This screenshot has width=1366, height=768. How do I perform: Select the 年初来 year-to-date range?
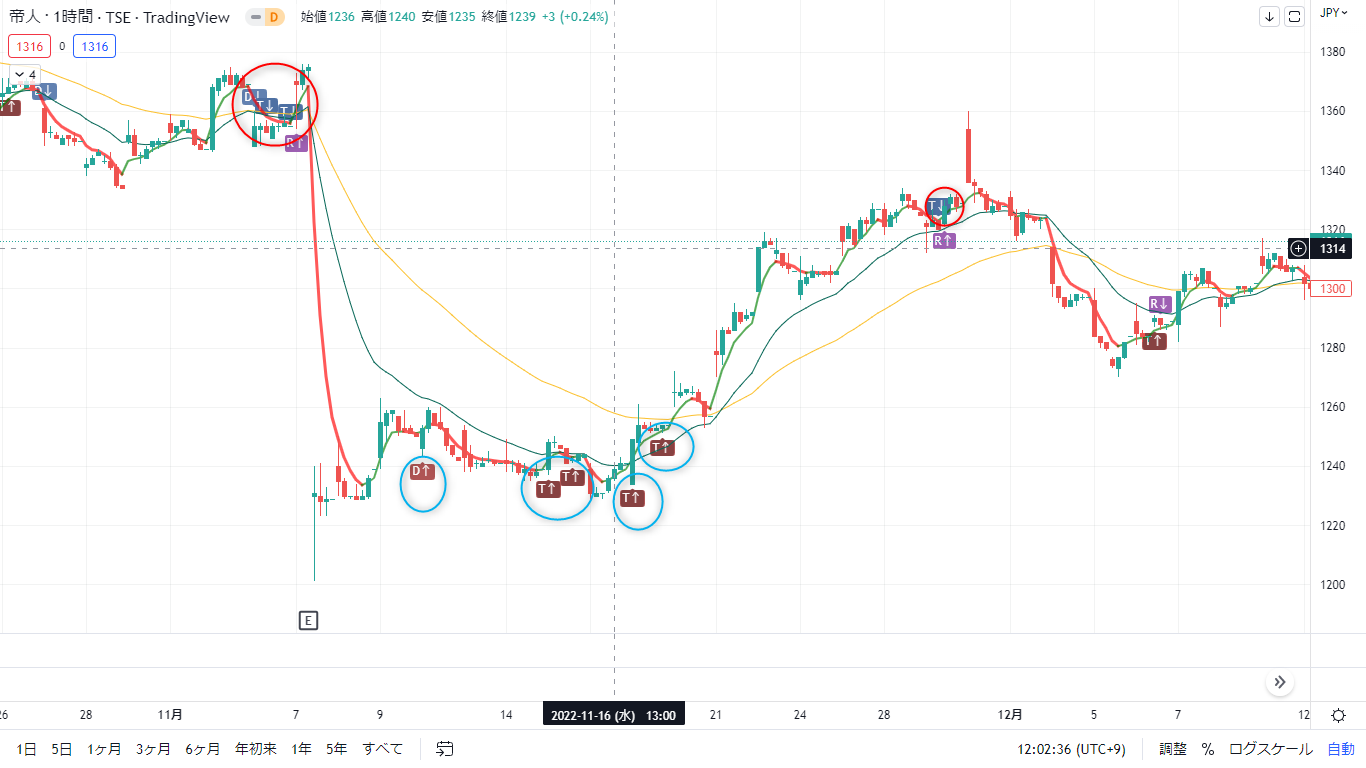coord(256,748)
